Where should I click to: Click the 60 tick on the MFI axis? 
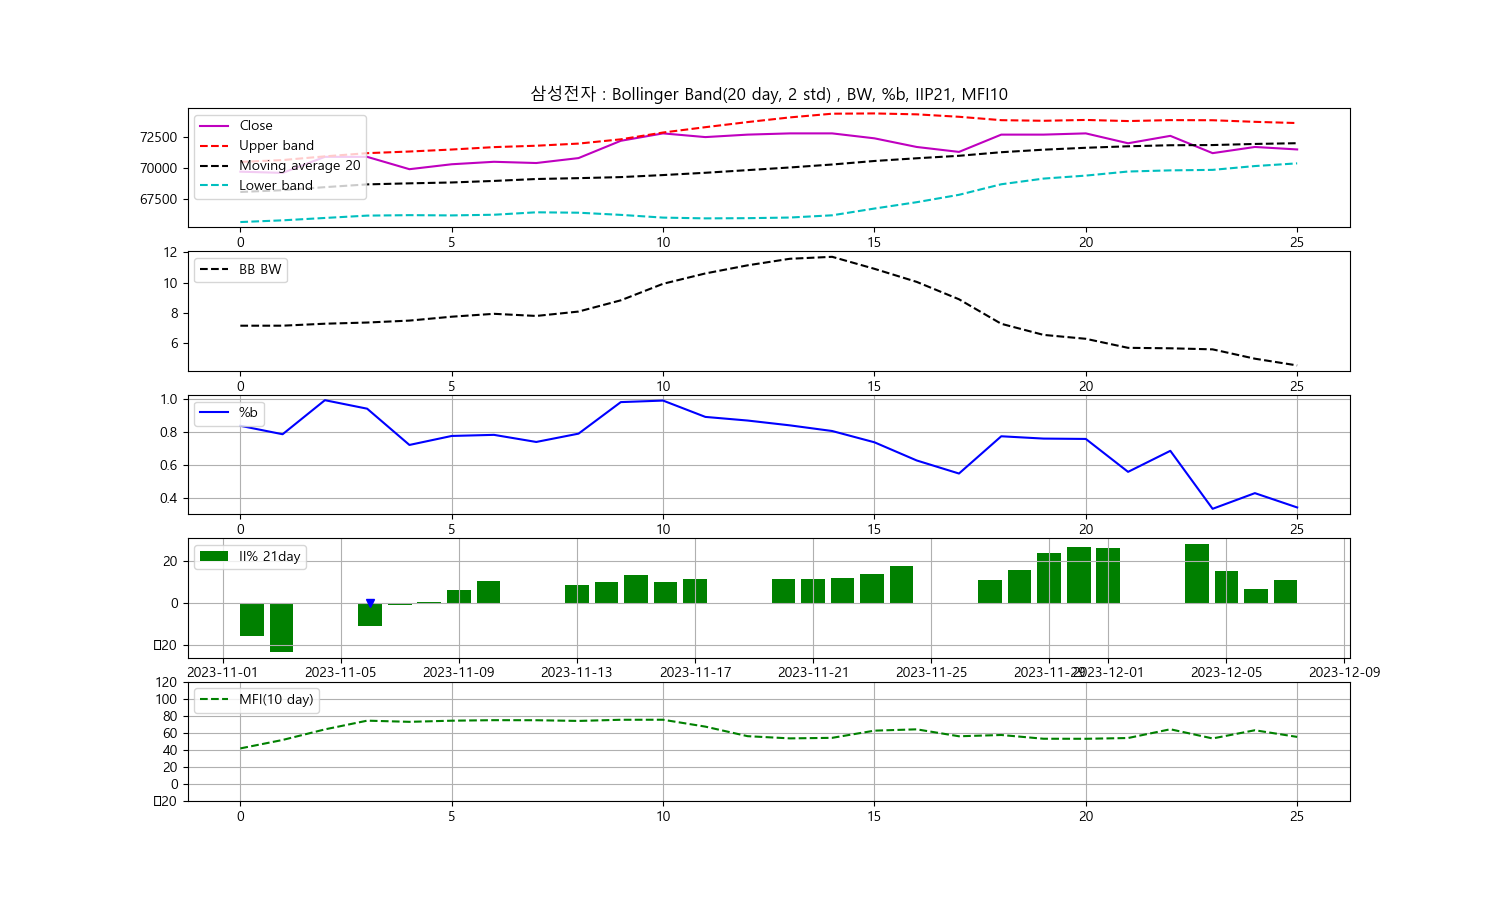pyautogui.click(x=170, y=734)
